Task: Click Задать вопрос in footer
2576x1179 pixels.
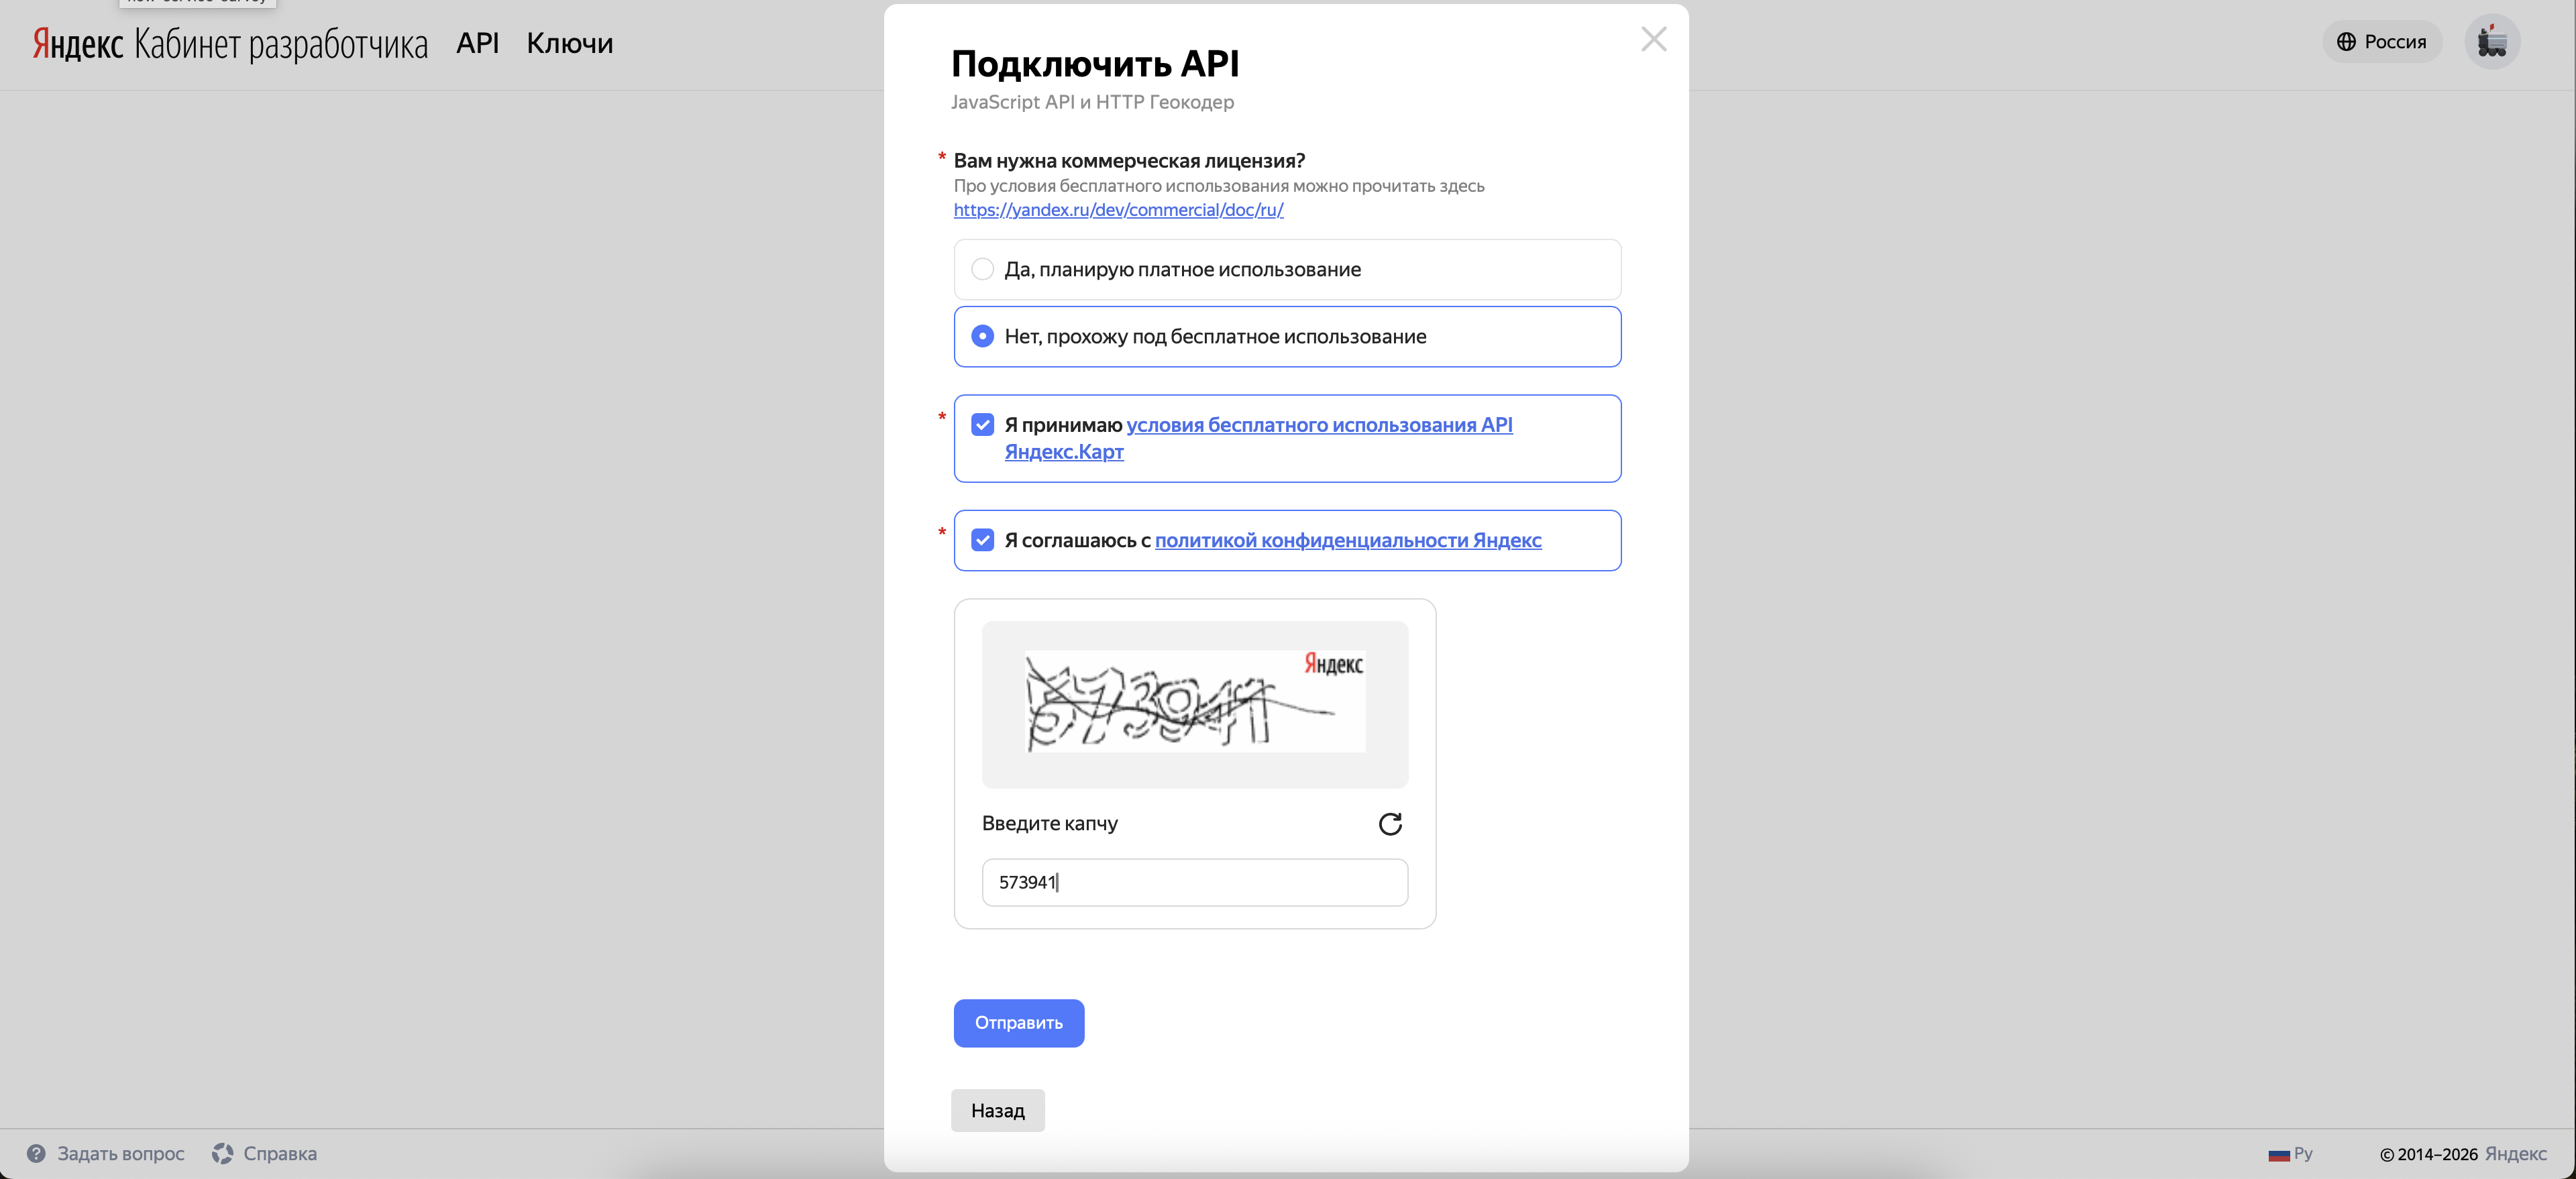Action: click(106, 1153)
